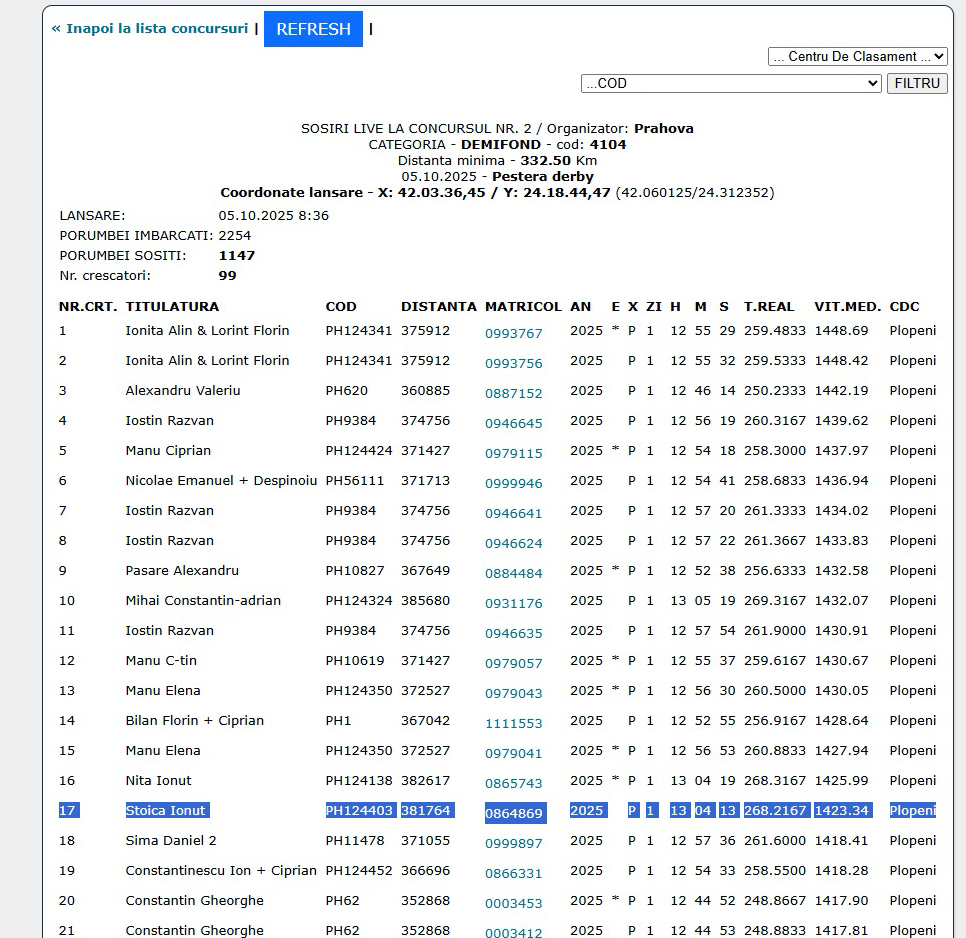966x938 pixels.
Task: Open matricol 0993756 link
Action: pyautogui.click(x=513, y=364)
